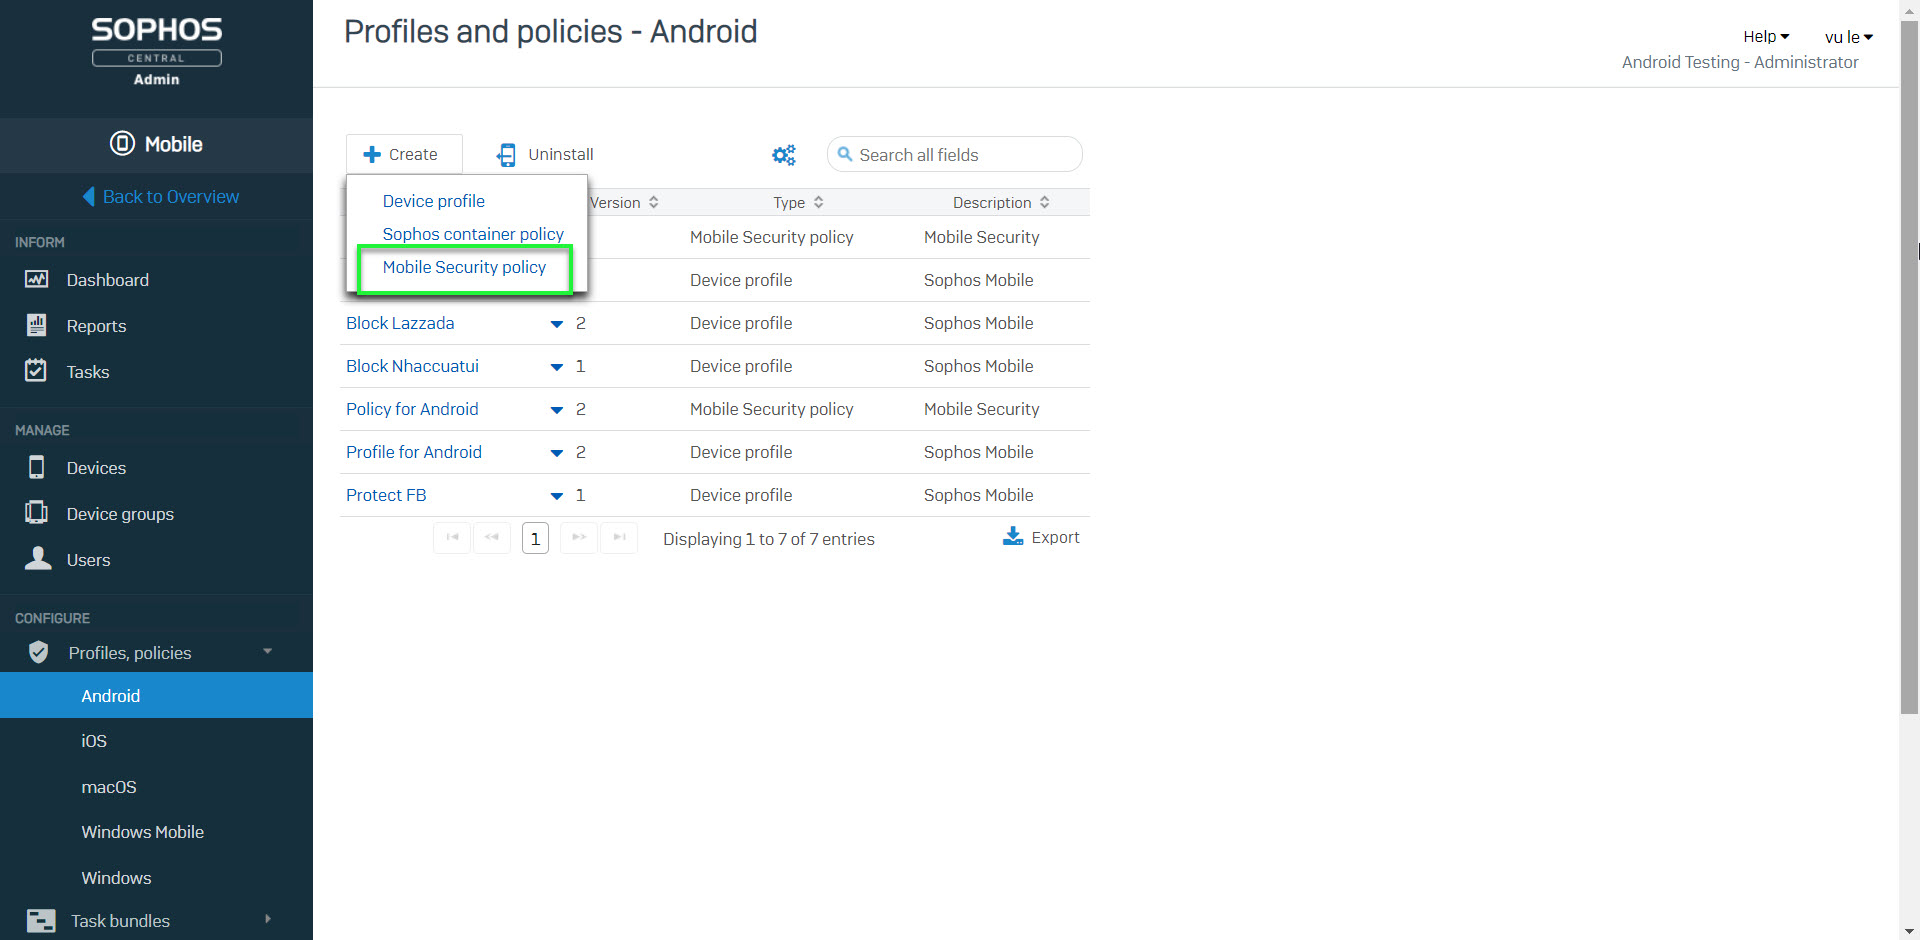Go to next page pagination button
This screenshot has width=1920, height=940.
point(579,538)
